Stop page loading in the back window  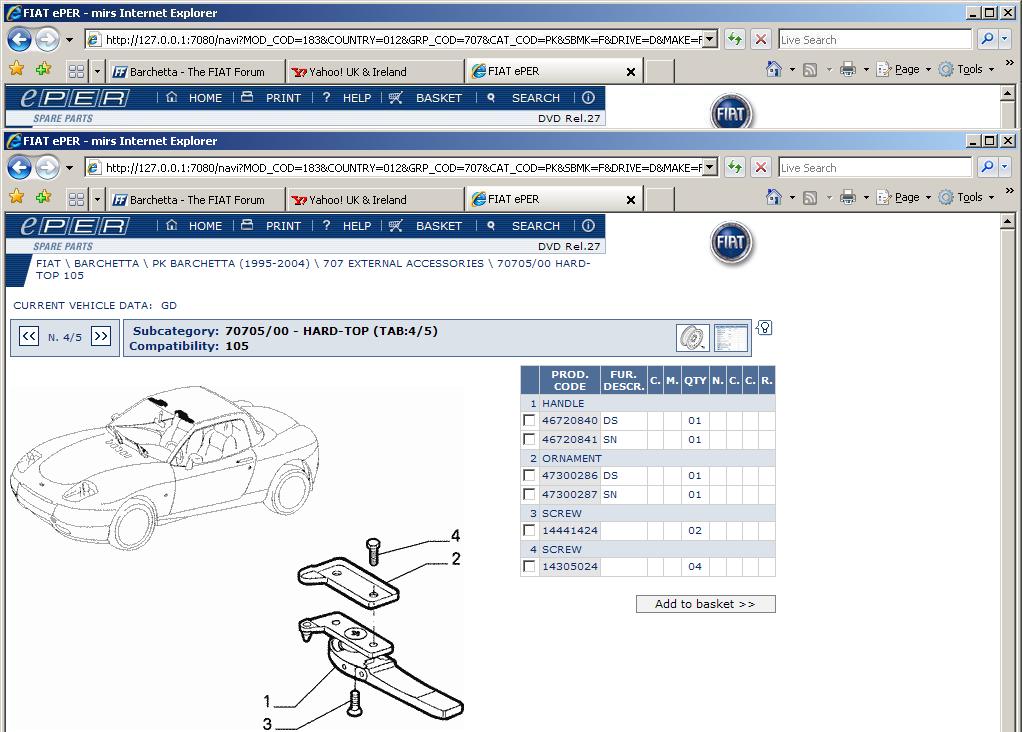[761, 40]
